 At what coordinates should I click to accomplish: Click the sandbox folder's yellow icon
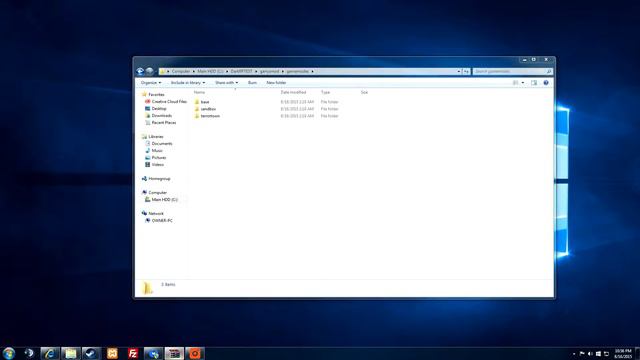pyautogui.click(x=197, y=109)
